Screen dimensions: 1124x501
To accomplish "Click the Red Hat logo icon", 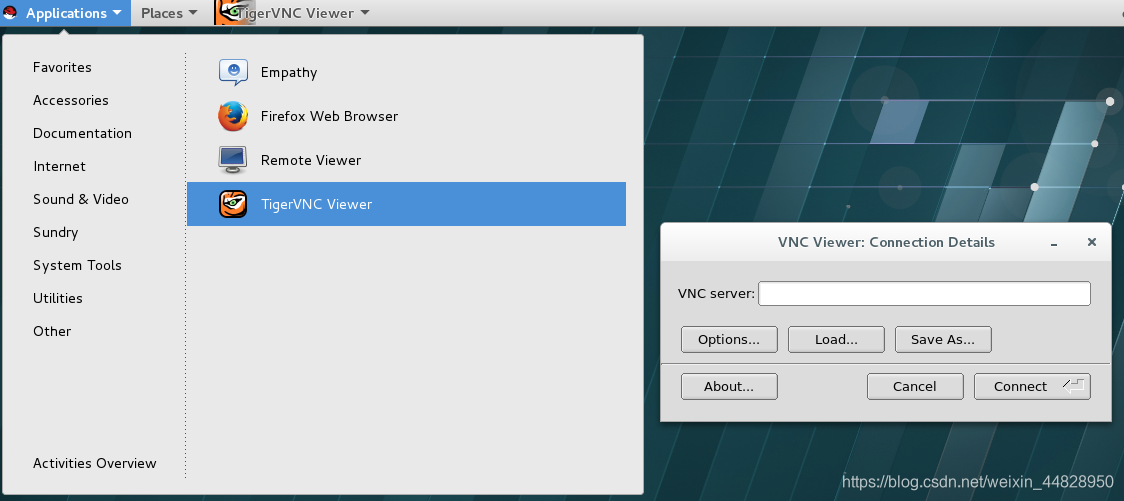I will coord(10,13).
